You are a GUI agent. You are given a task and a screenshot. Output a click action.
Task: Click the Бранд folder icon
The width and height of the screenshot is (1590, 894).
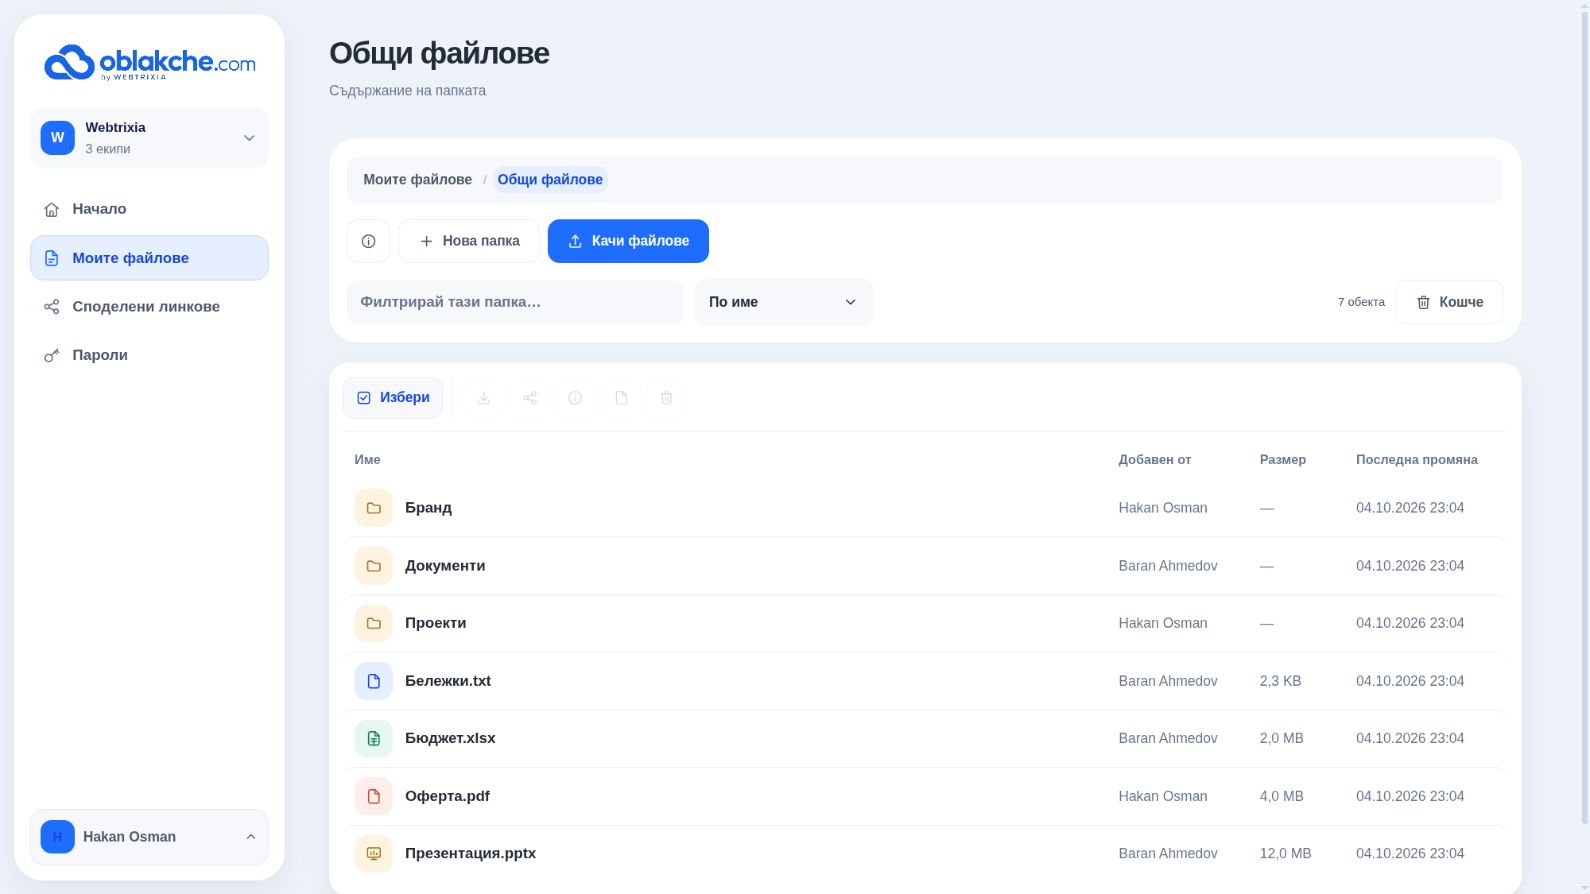373,508
